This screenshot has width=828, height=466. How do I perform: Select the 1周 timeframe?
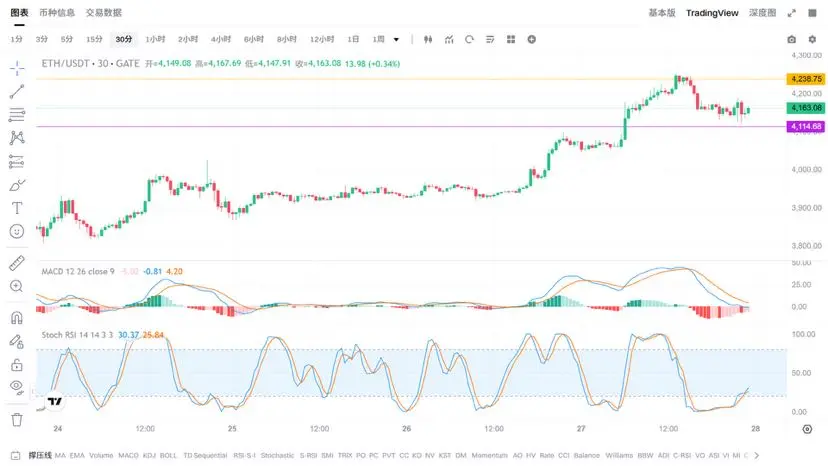[378, 40]
